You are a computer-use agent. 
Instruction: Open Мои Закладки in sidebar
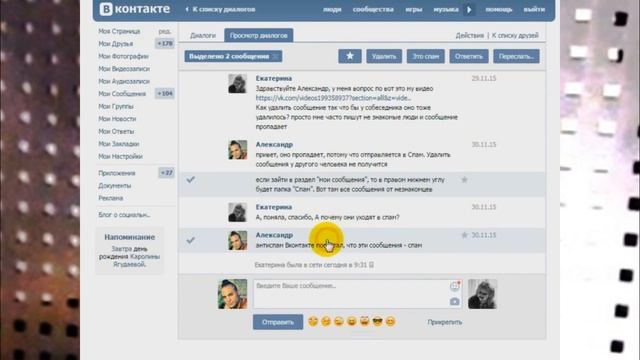coord(119,144)
